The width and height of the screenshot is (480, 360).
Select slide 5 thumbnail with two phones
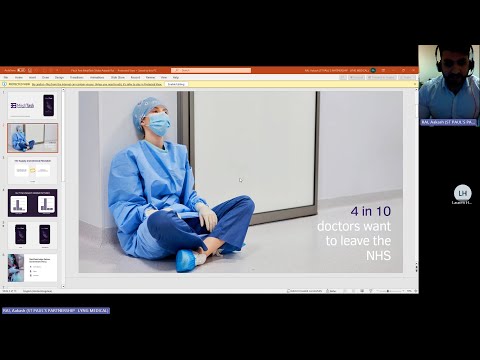(32, 235)
